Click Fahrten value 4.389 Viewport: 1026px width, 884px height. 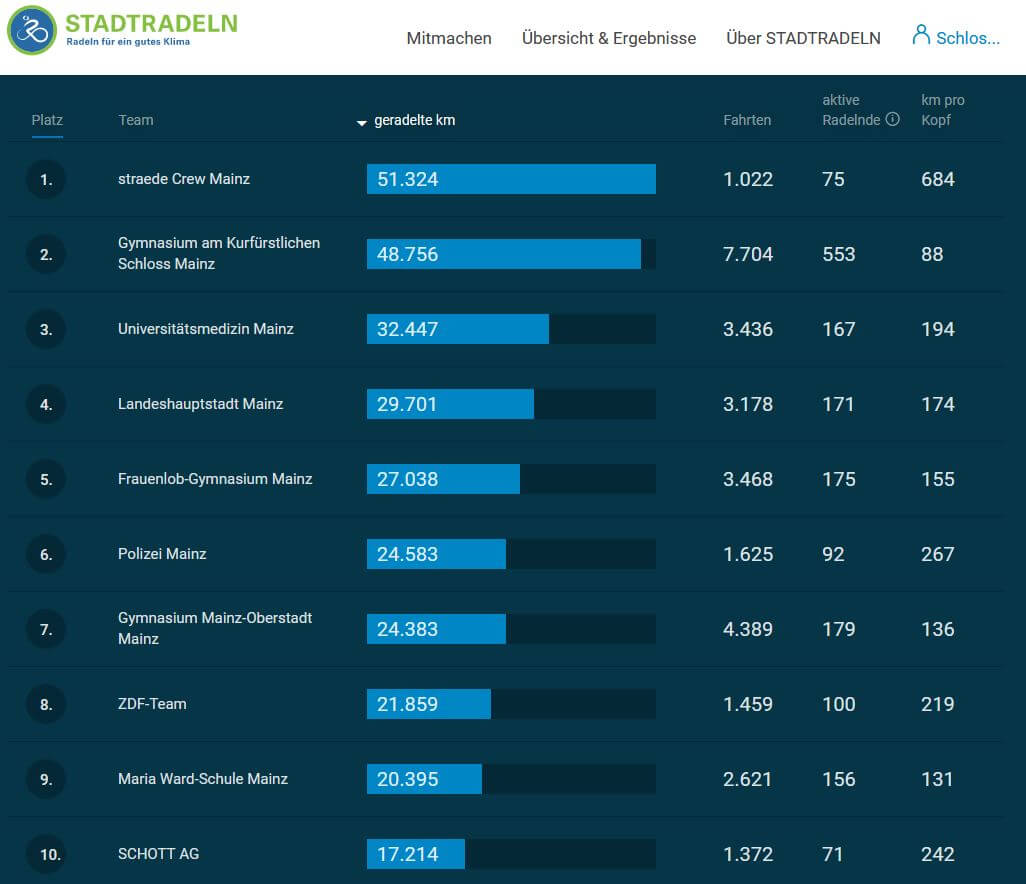[x=748, y=629]
